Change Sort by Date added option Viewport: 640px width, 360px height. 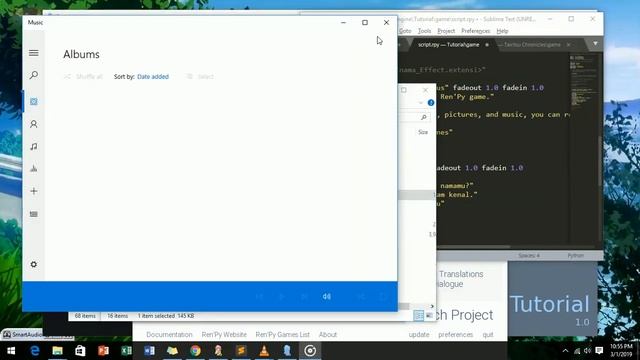point(153,77)
